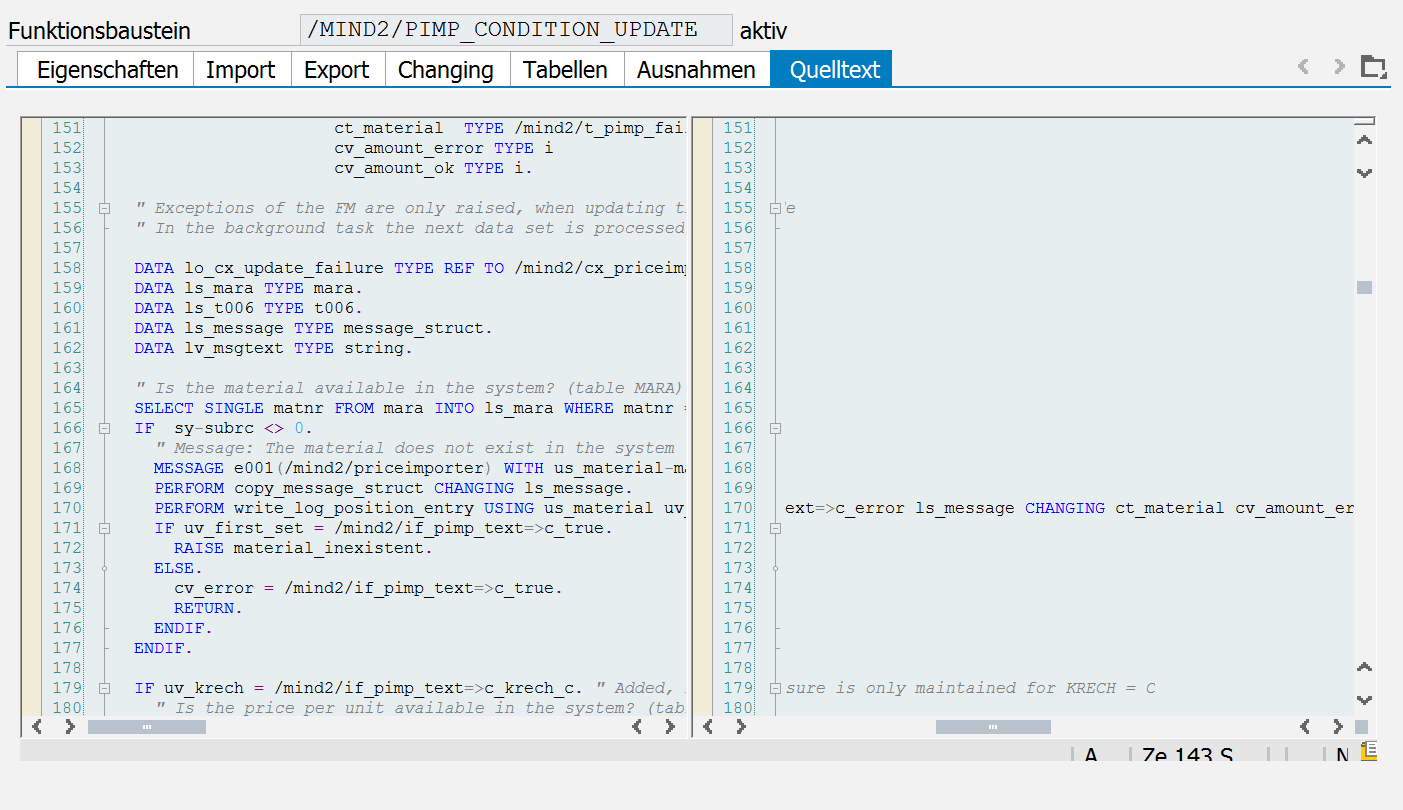Open the Ausnahmen tab
This screenshot has height=810, width=1403.
click(696, 69)
